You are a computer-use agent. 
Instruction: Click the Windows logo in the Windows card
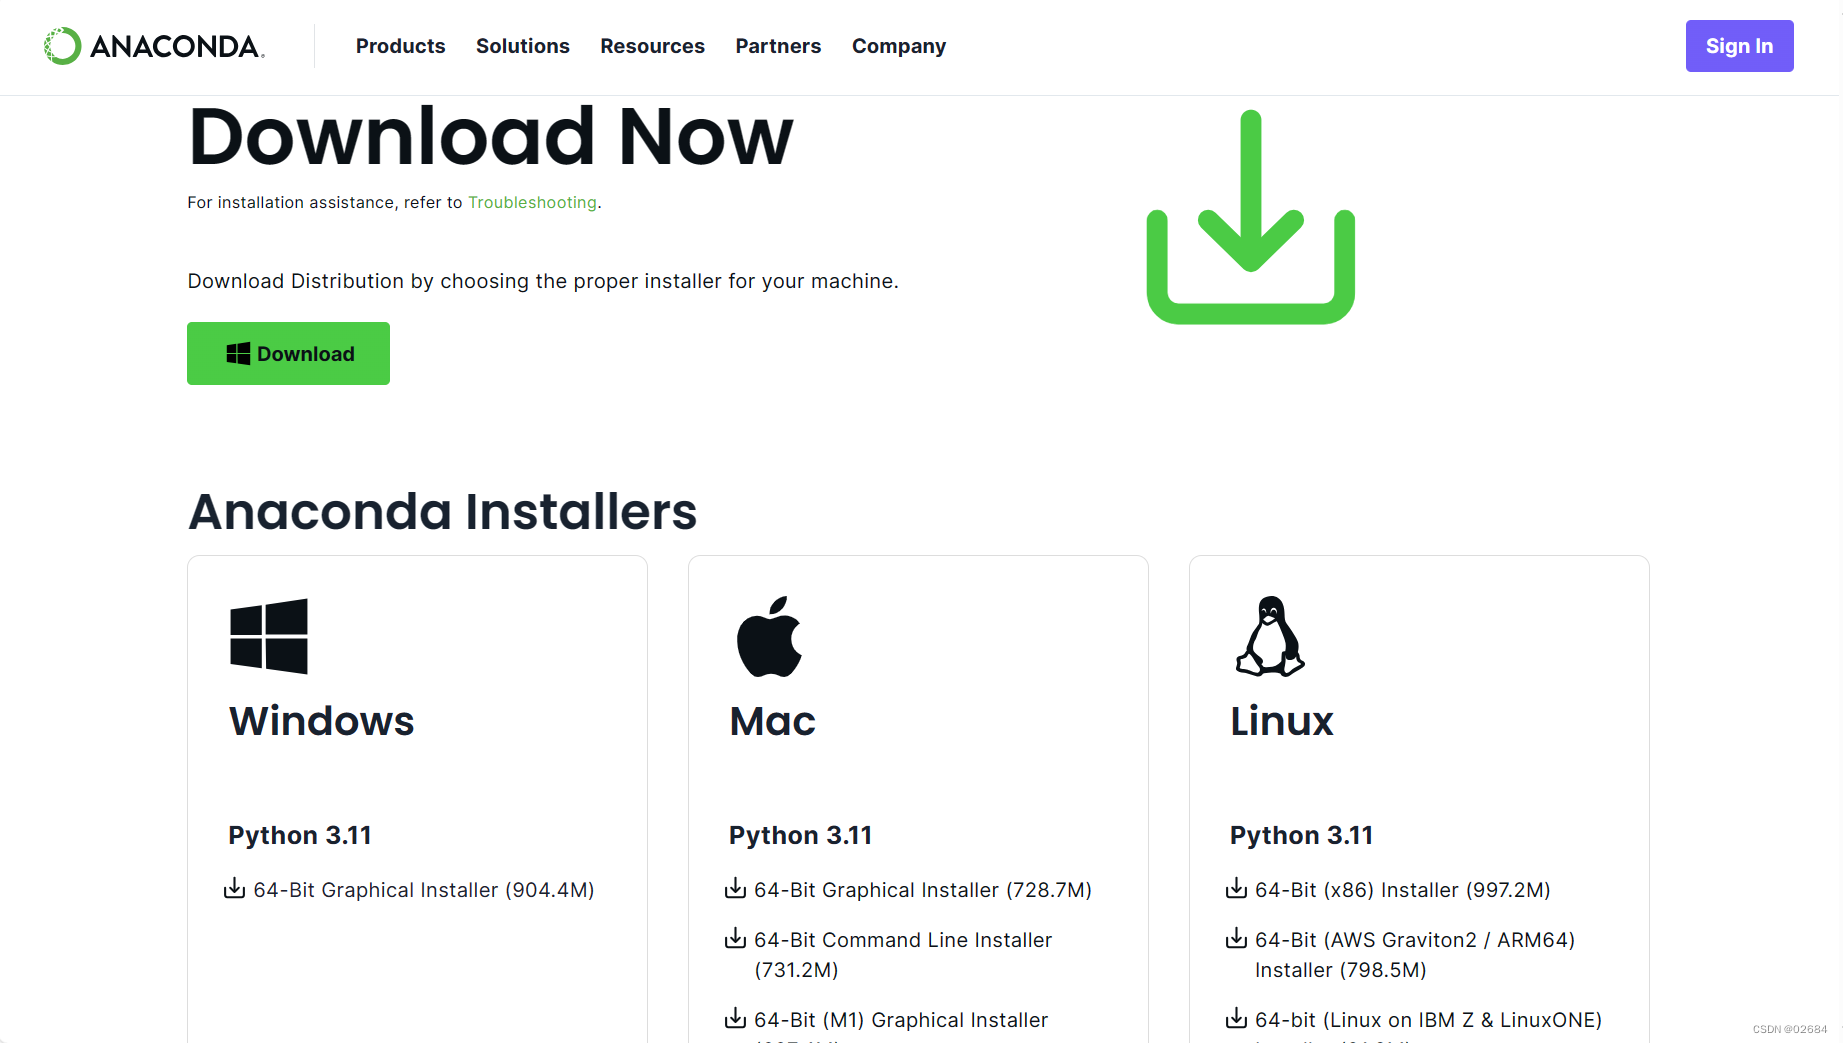(x=269, y=636)
